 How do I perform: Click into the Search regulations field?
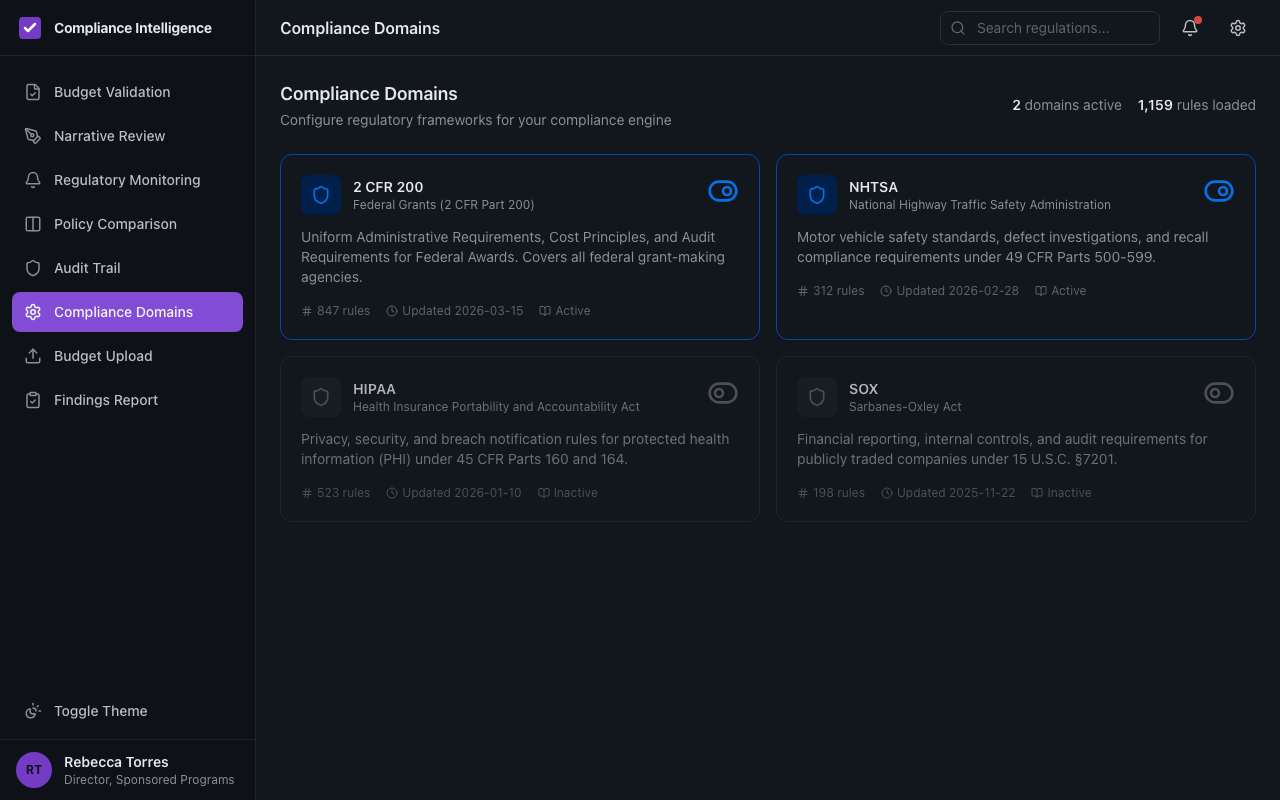point(1049,28)
